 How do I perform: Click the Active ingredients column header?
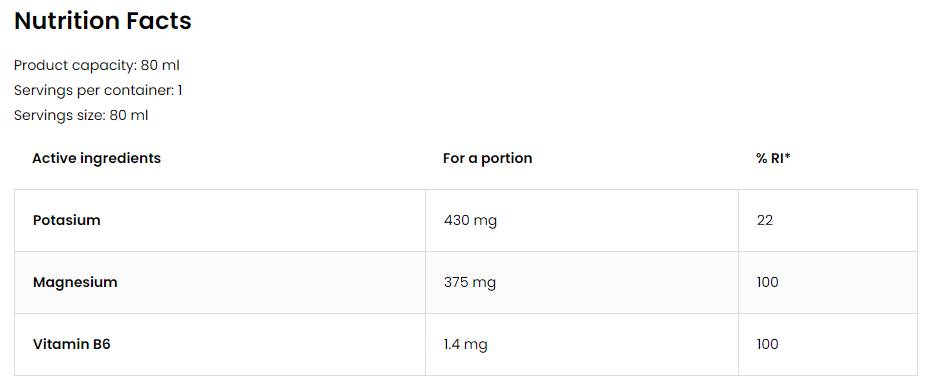(x=96, y=158)
